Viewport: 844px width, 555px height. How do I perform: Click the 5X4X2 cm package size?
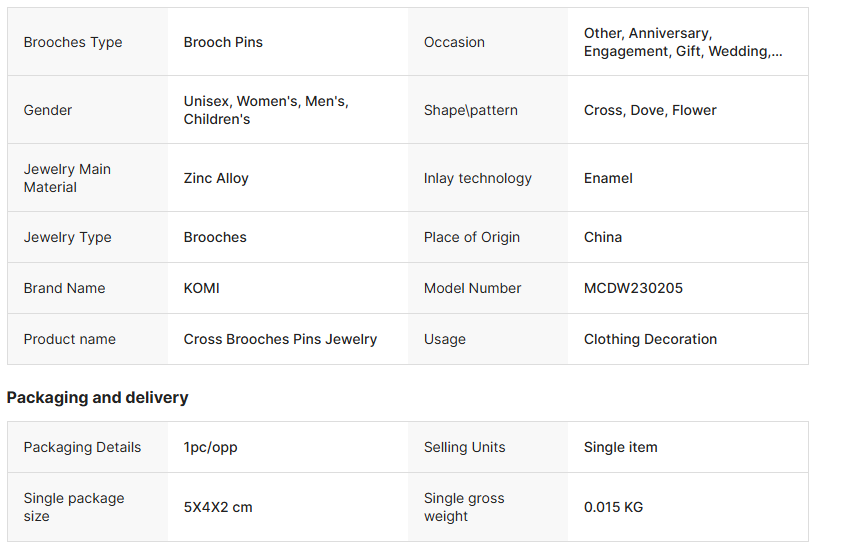coord(218,507)
